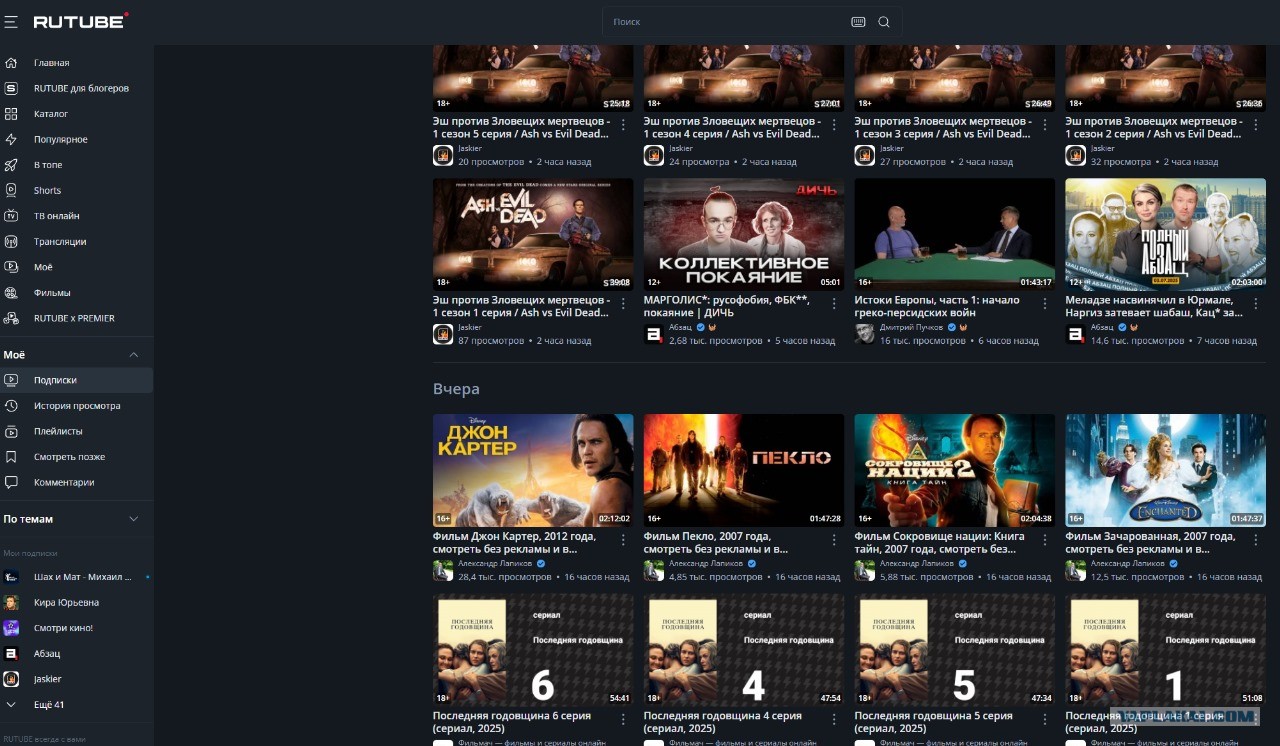Click the Фильмы reel icon

pos(11,293)
